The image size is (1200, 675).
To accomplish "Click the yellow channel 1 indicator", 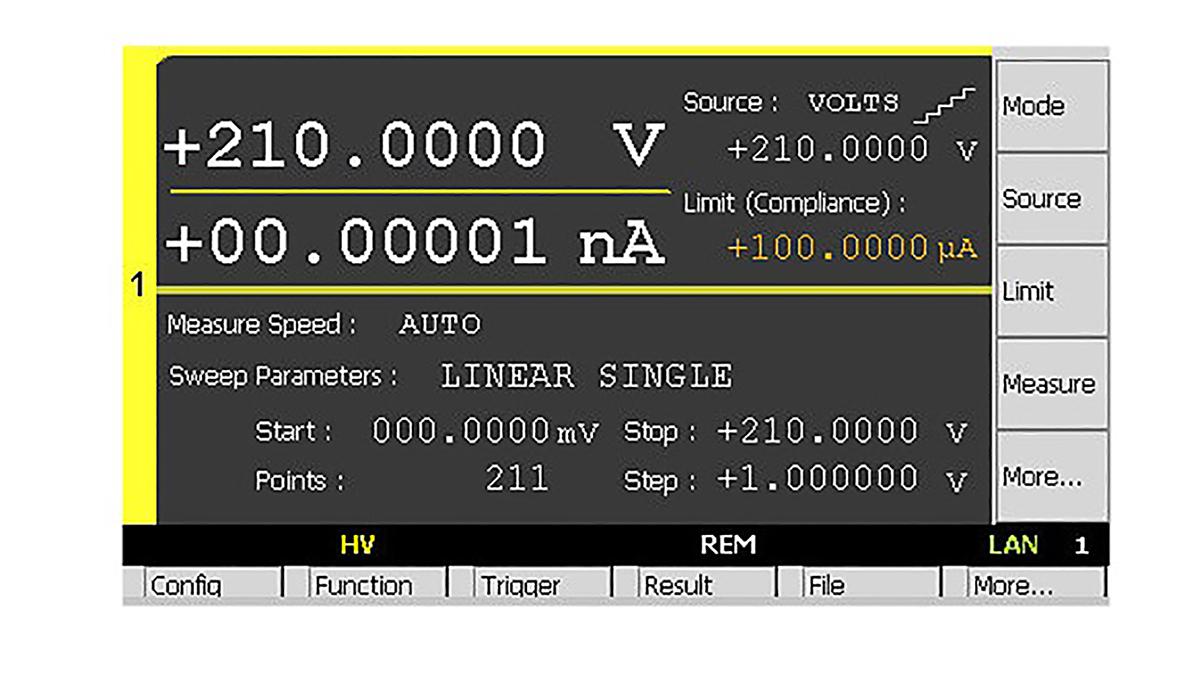I will pos(139,286).
